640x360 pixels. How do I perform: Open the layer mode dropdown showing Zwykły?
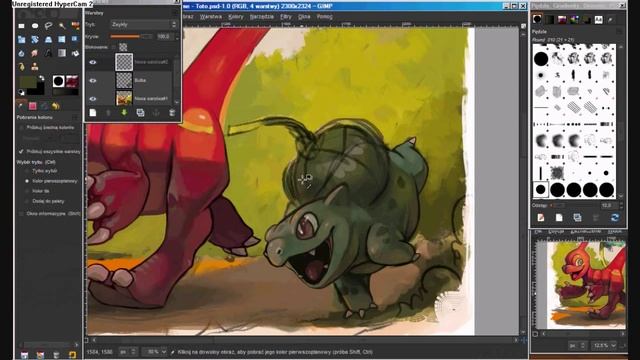144,24
